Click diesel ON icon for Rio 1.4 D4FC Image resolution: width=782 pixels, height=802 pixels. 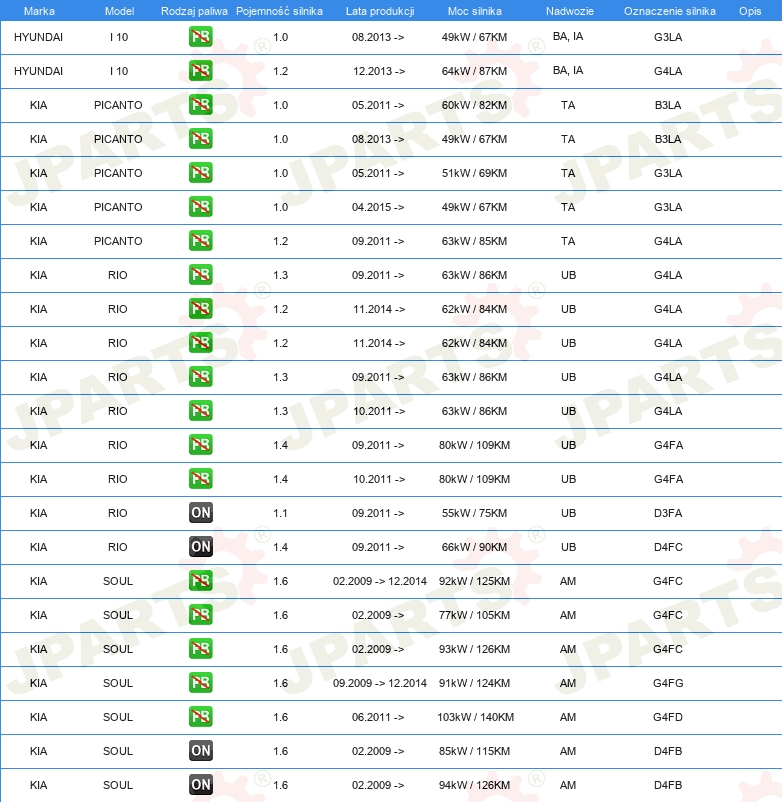click(200, 547)
